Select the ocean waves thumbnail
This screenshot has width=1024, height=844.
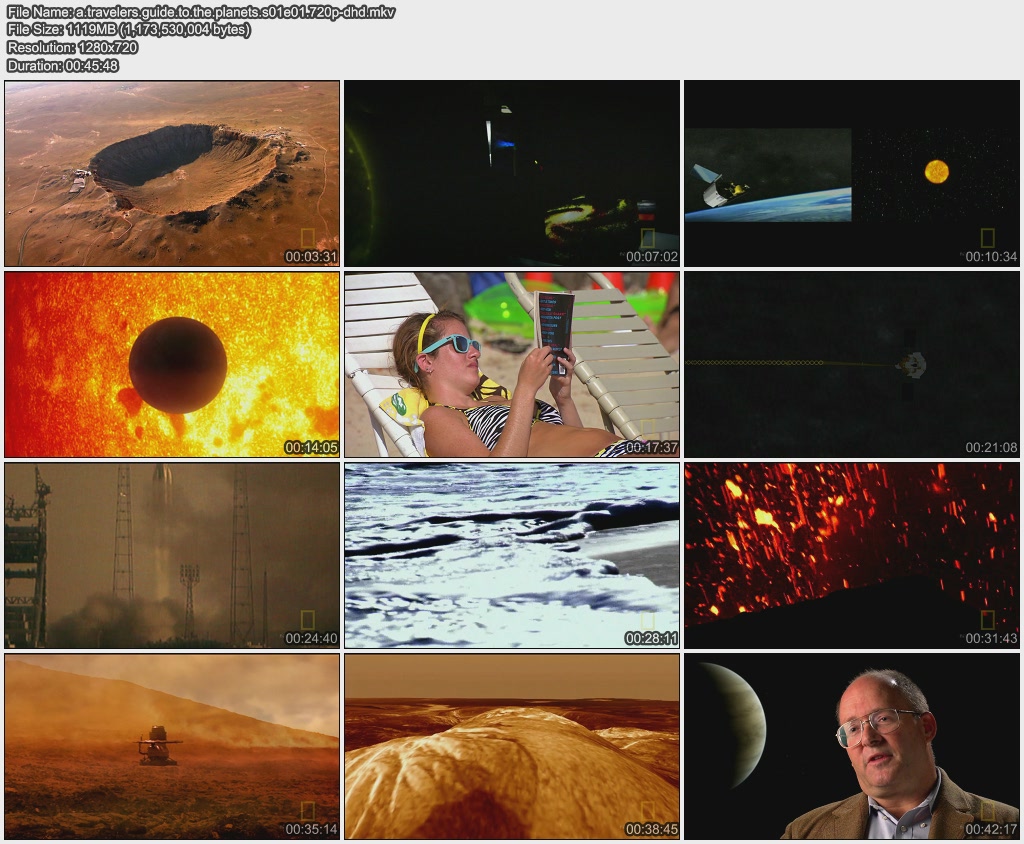[512, 555]
